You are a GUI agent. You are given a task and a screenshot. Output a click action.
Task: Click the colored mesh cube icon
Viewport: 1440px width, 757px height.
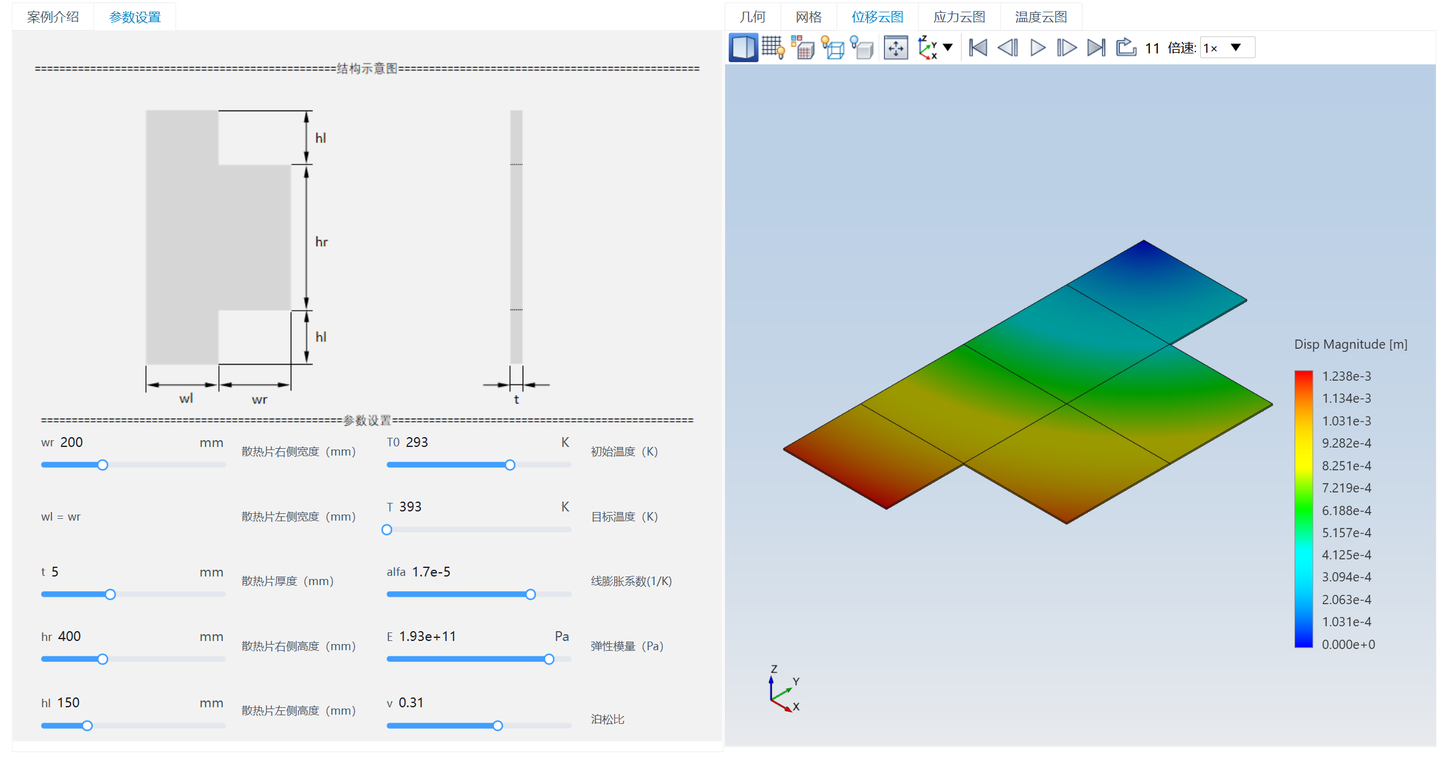pyautogui.click(x=803, y=47)
